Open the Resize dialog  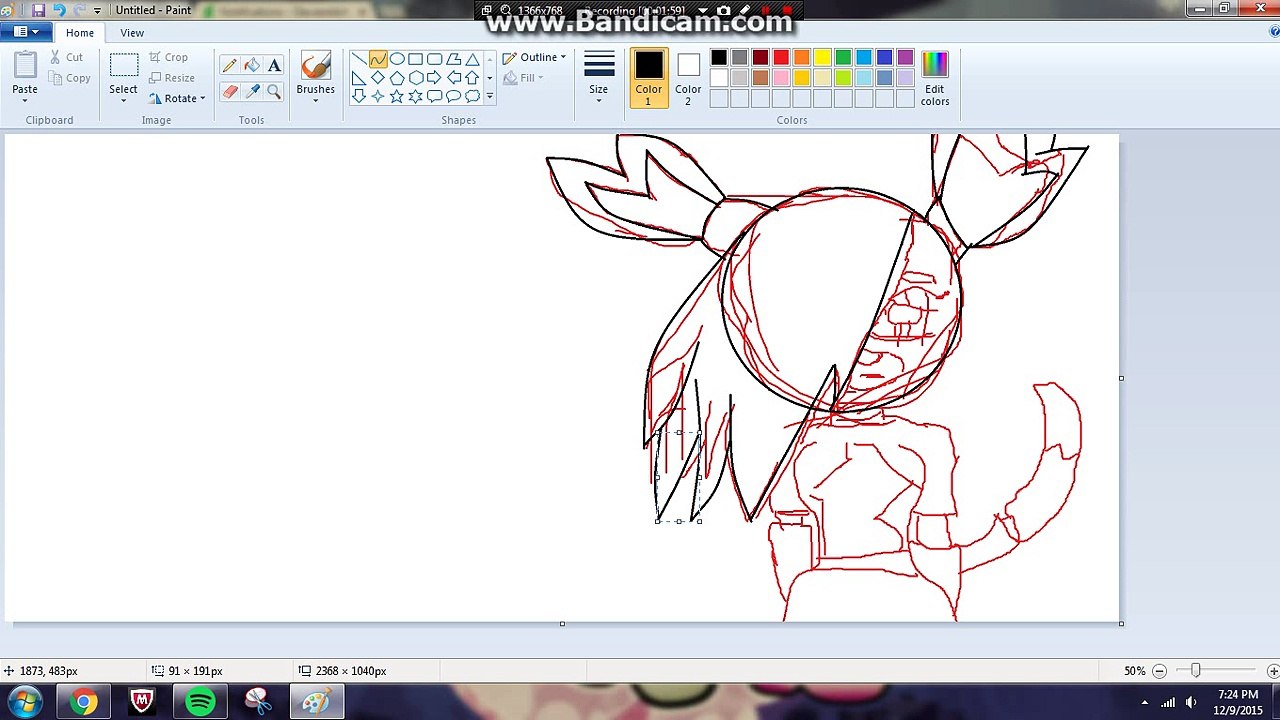[x=172, y=78]
